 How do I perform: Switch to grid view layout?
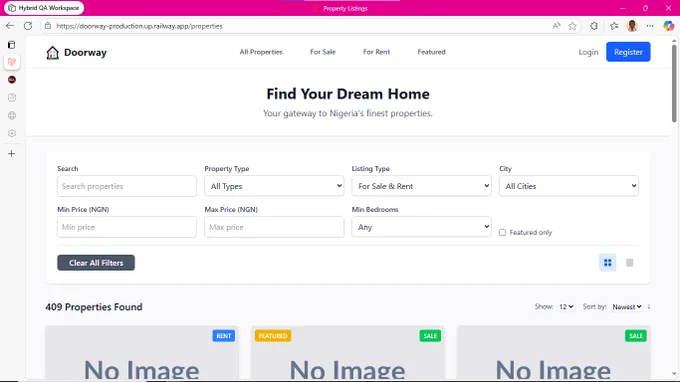pos(608,263)
